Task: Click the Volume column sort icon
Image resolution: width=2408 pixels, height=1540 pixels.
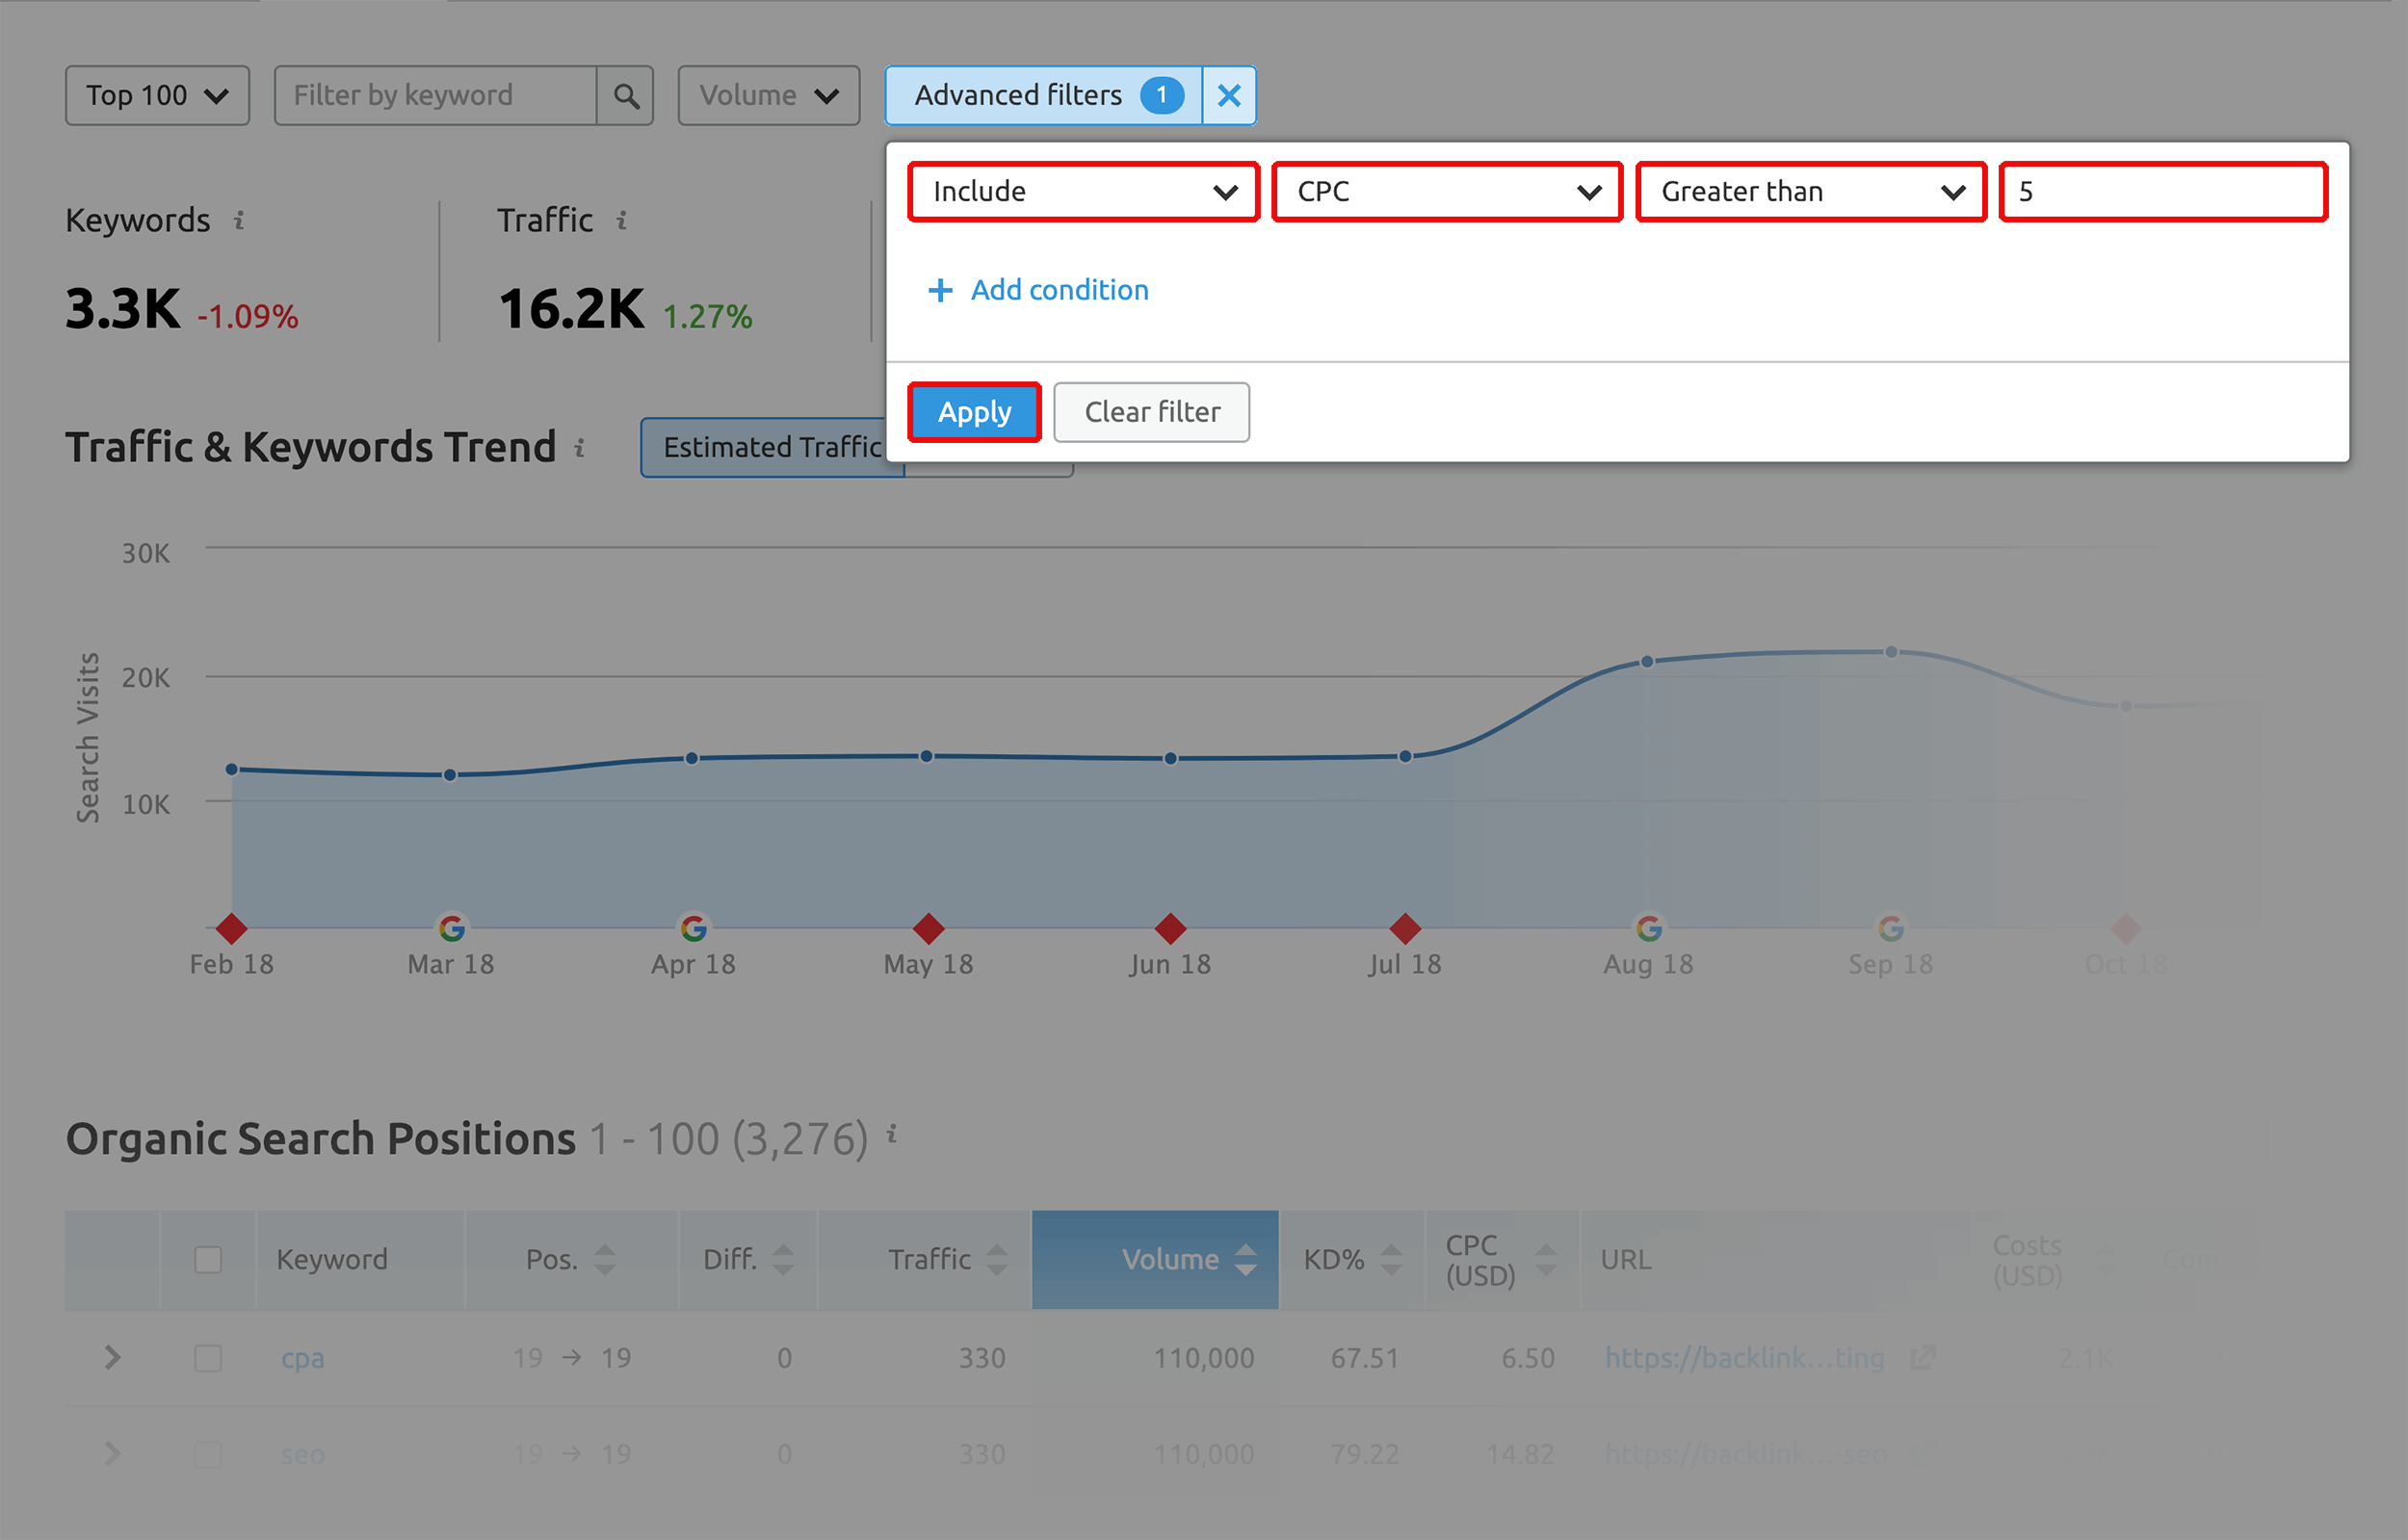Action: click(1246, 1260)
